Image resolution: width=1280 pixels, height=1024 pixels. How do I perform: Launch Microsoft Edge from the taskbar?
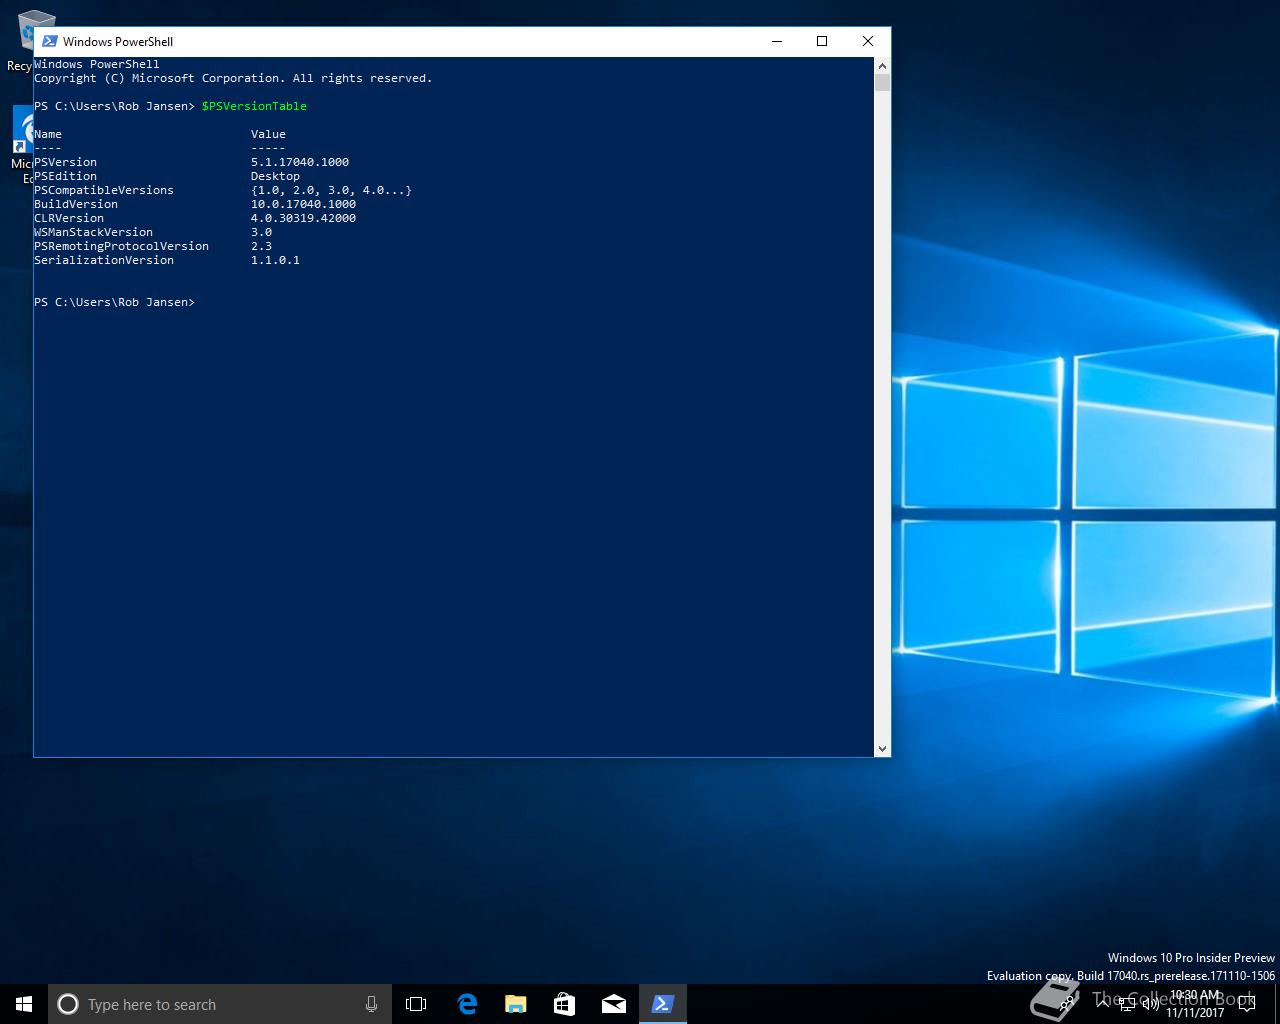click(466, 1004)
